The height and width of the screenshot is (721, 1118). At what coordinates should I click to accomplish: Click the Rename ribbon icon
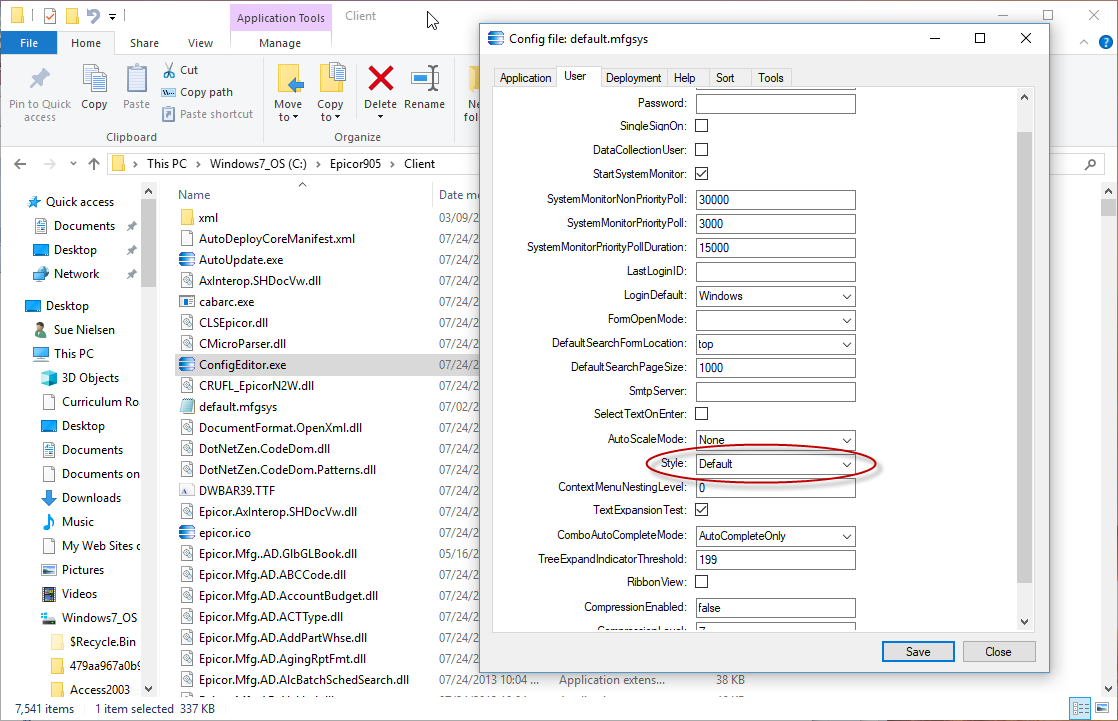pyautogui.click(x=425, y=78)
